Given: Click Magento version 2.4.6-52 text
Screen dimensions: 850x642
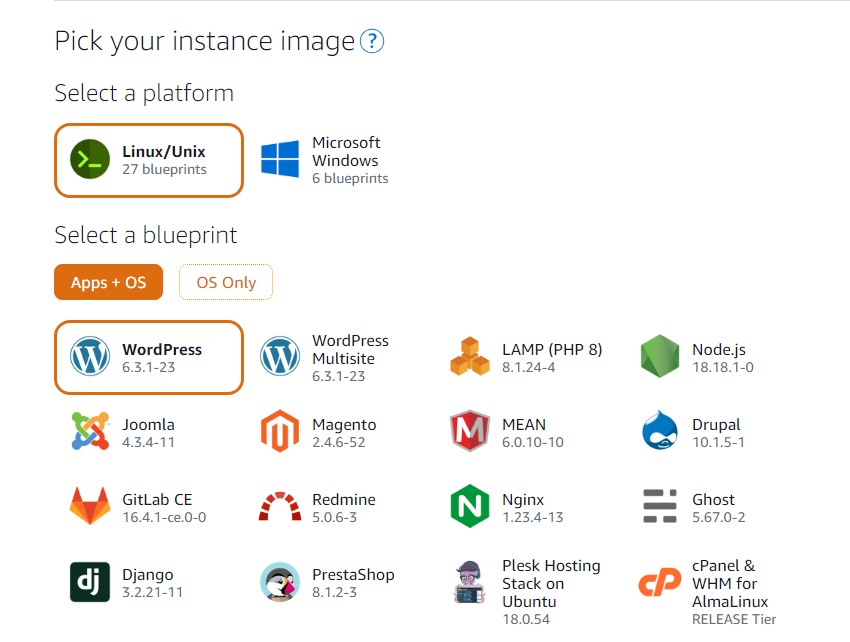Looking at the screenshot, I should tap(338, 442).
